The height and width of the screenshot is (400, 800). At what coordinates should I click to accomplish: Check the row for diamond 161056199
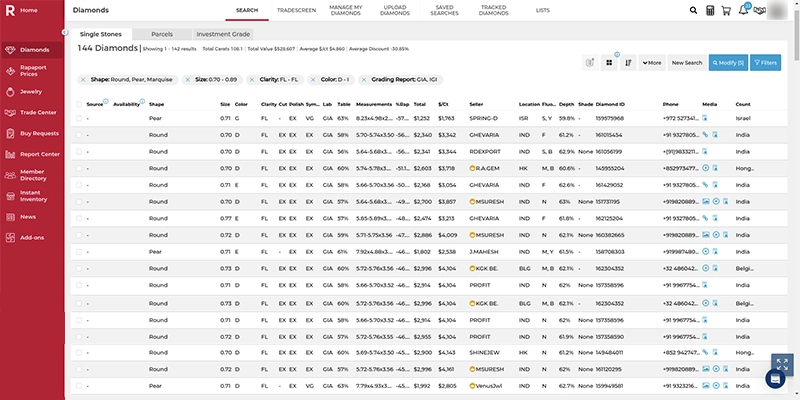click(x=79, y=152)
